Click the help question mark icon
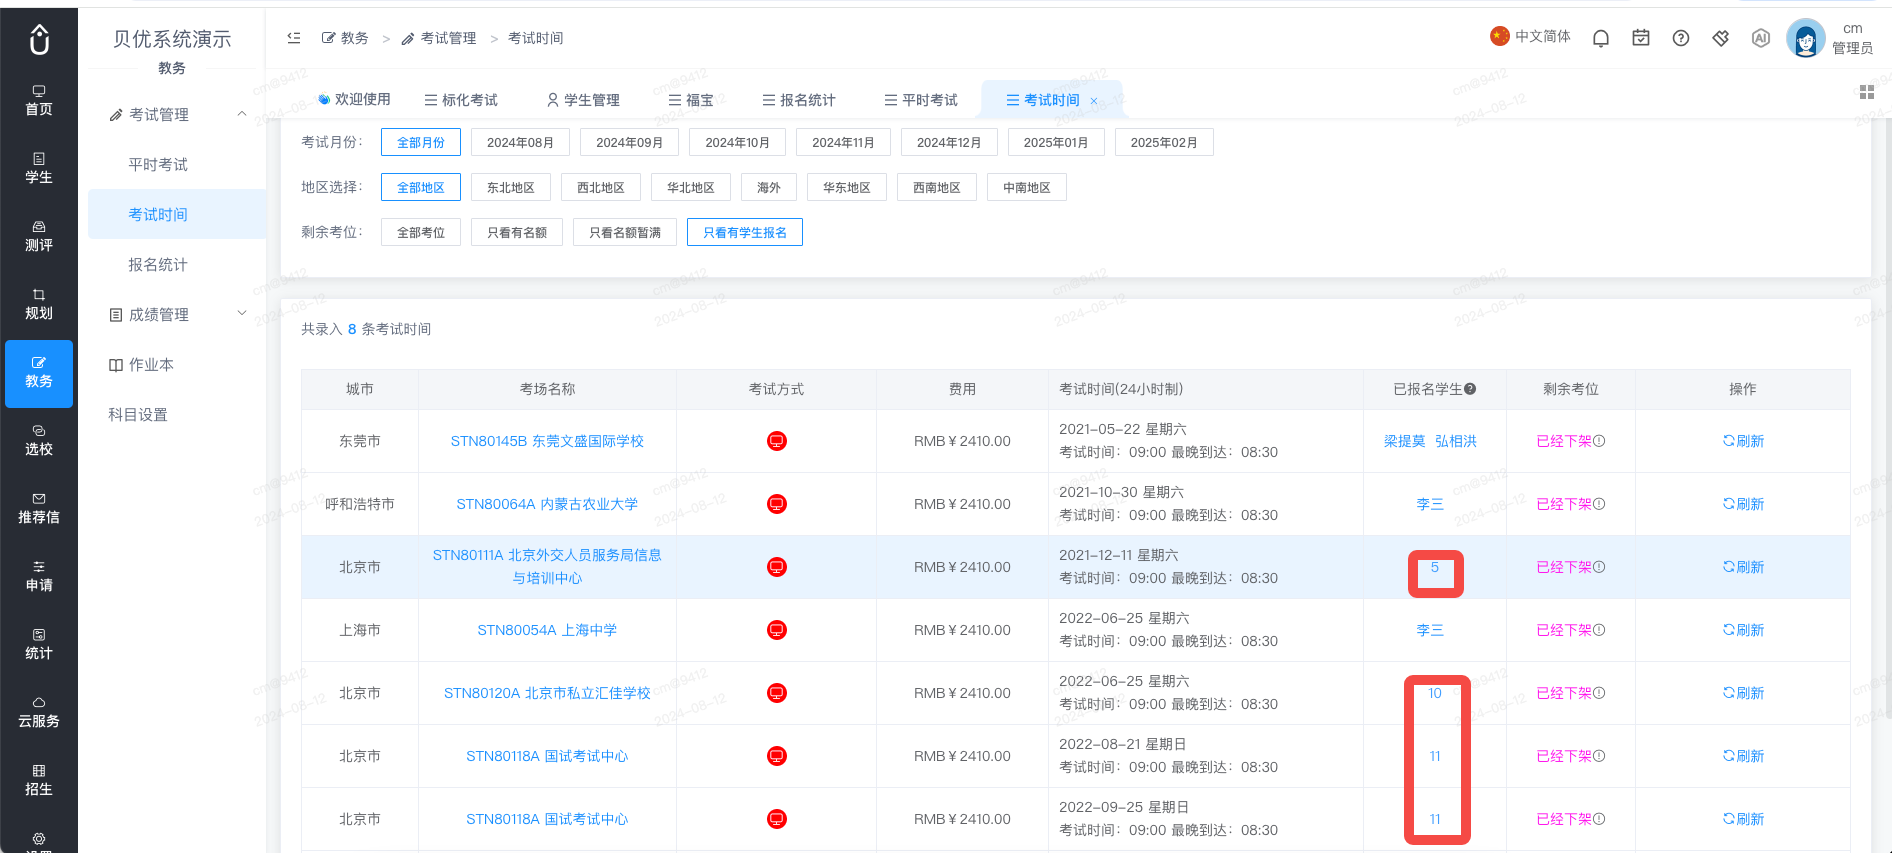 1681,38
